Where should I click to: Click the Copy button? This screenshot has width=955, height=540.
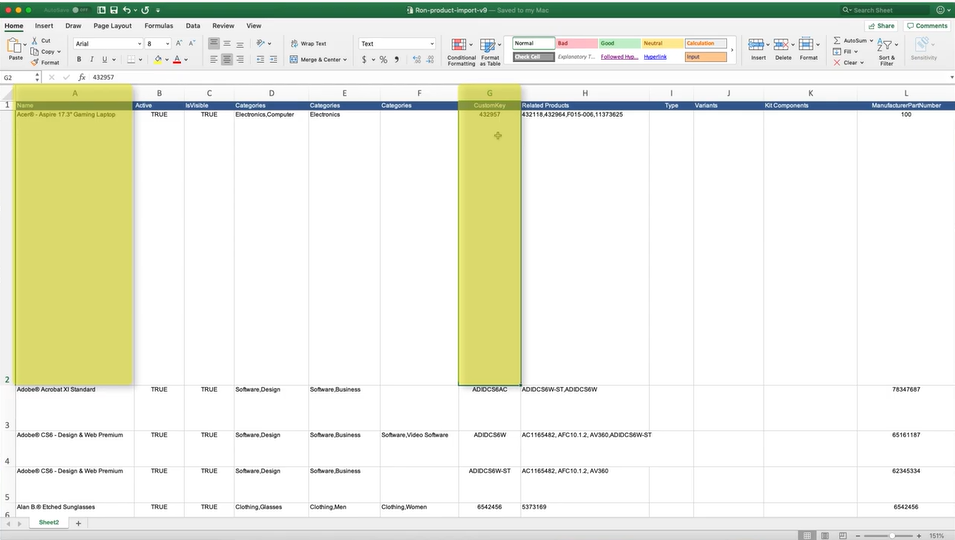click(43, 52)
